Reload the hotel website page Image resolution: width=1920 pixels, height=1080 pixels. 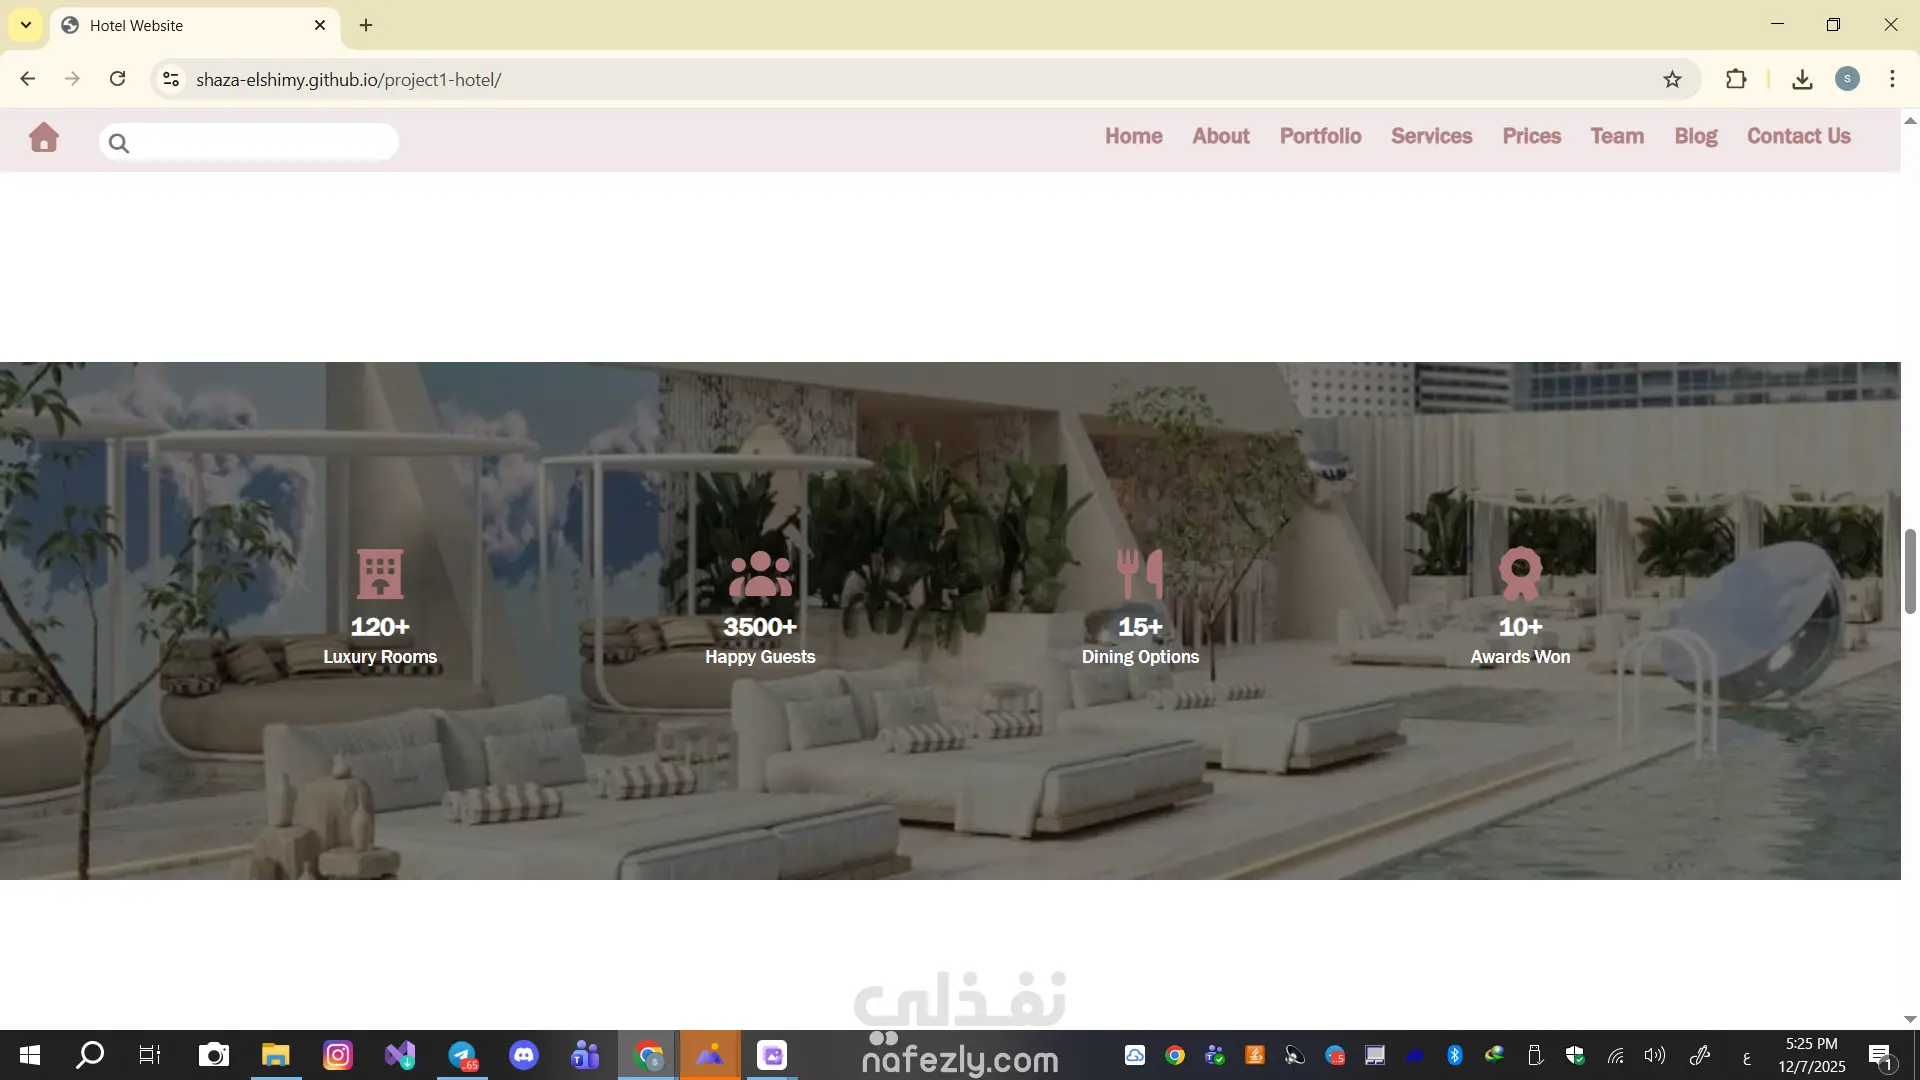coord(118,80)
